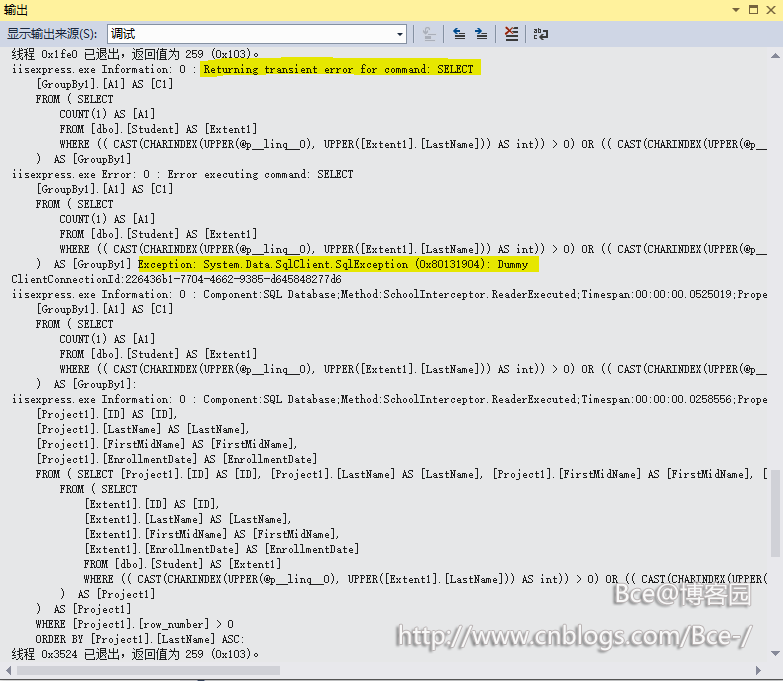Viewport: 783px width, 681px height.
Task: Click 'FROM [dbo].[Student] AS [Extent1]' near the bottom
Action: 182,564
